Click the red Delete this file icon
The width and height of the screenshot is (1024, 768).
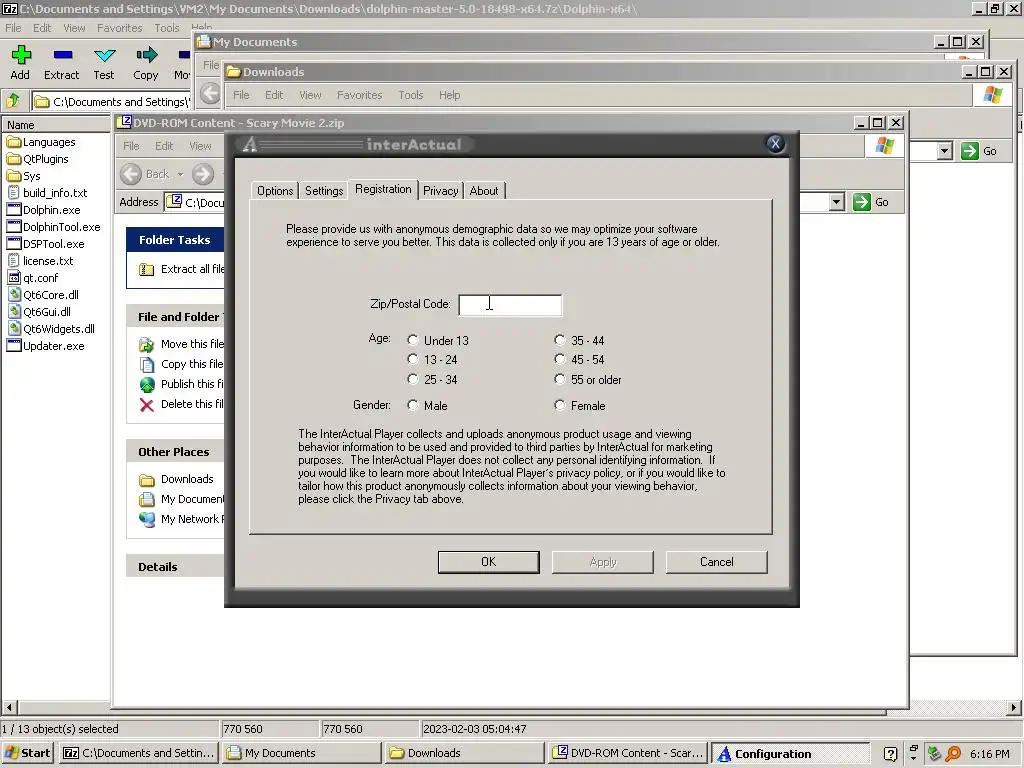(x=147, y=405)
